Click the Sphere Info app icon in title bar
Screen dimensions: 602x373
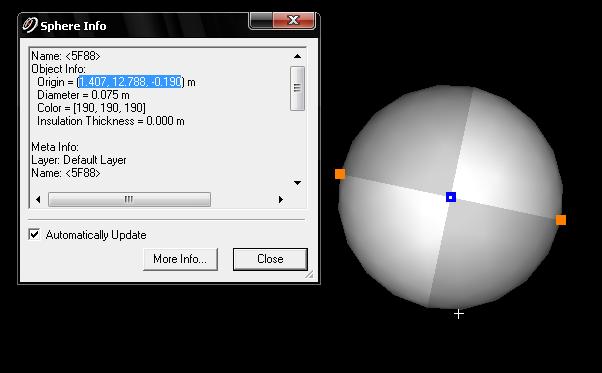click(29, 25)
